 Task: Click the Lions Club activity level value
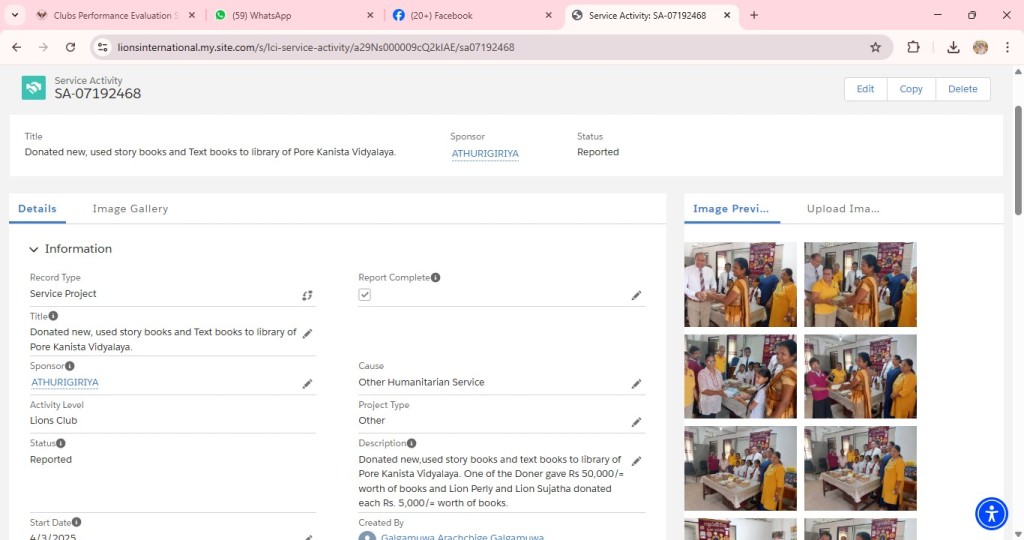click(x=54, y=421)
